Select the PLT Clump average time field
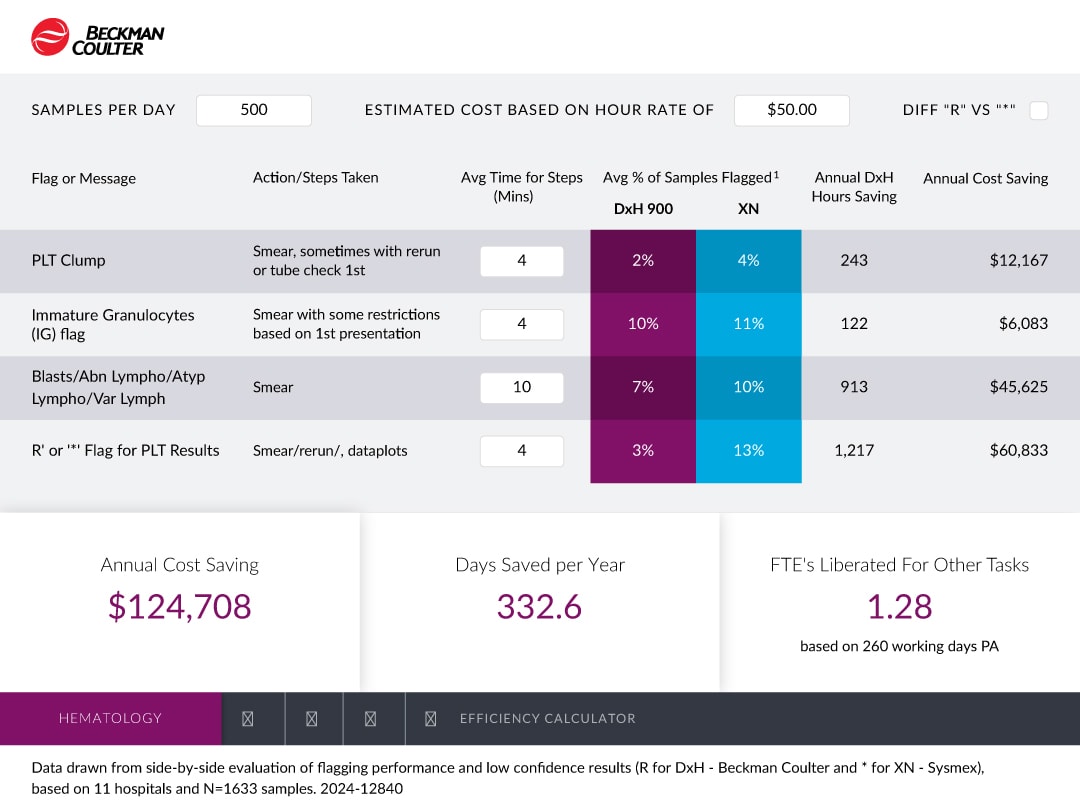Image resolution: width=1080 pixels, height=810 pixels. point(522,261)
